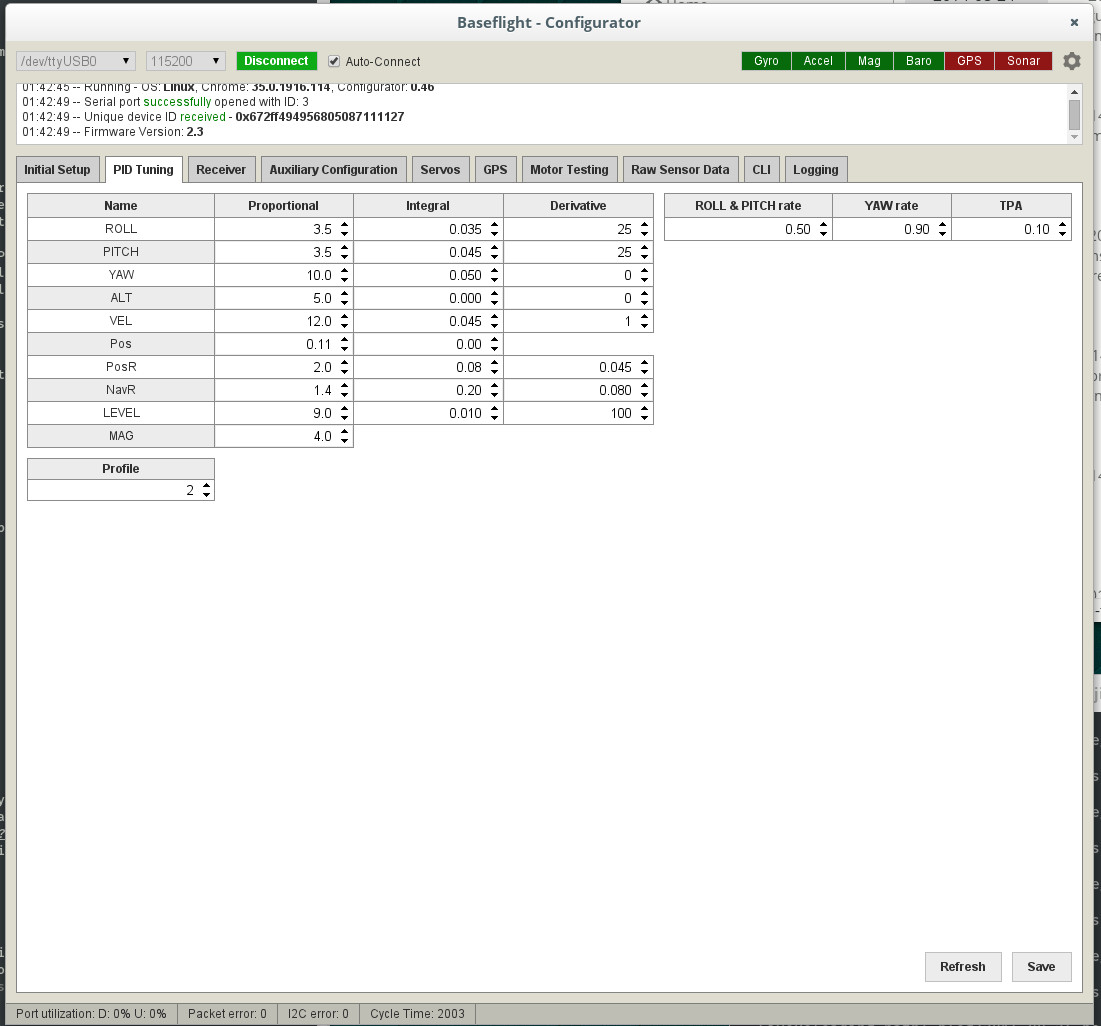
Task: Open the /dev/ttyUSB0 port dropdown
Action: (x=76, y=61)
